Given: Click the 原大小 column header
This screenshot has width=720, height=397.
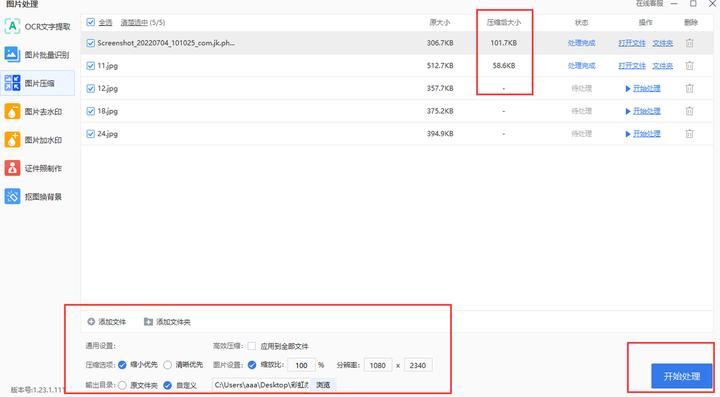Looking at the screenshot, I should tap(439, 22).
